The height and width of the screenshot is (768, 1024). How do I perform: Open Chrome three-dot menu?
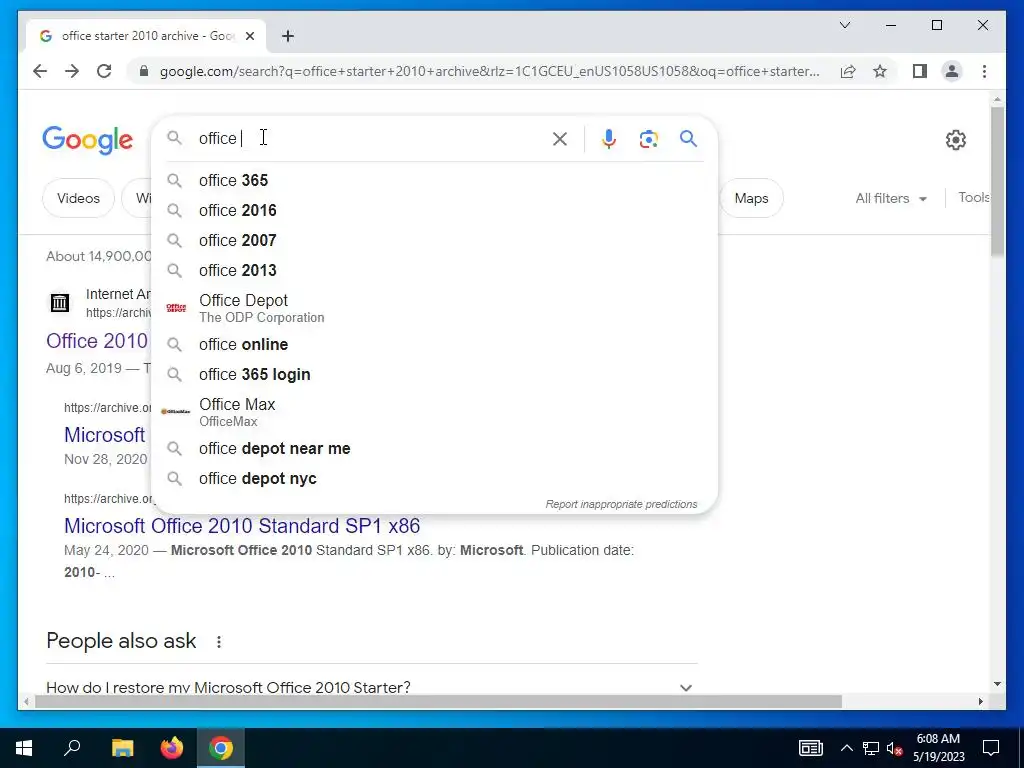coord(984,71)
